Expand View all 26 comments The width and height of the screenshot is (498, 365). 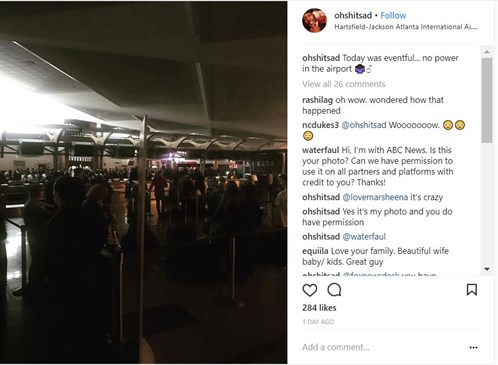point(344,84)
